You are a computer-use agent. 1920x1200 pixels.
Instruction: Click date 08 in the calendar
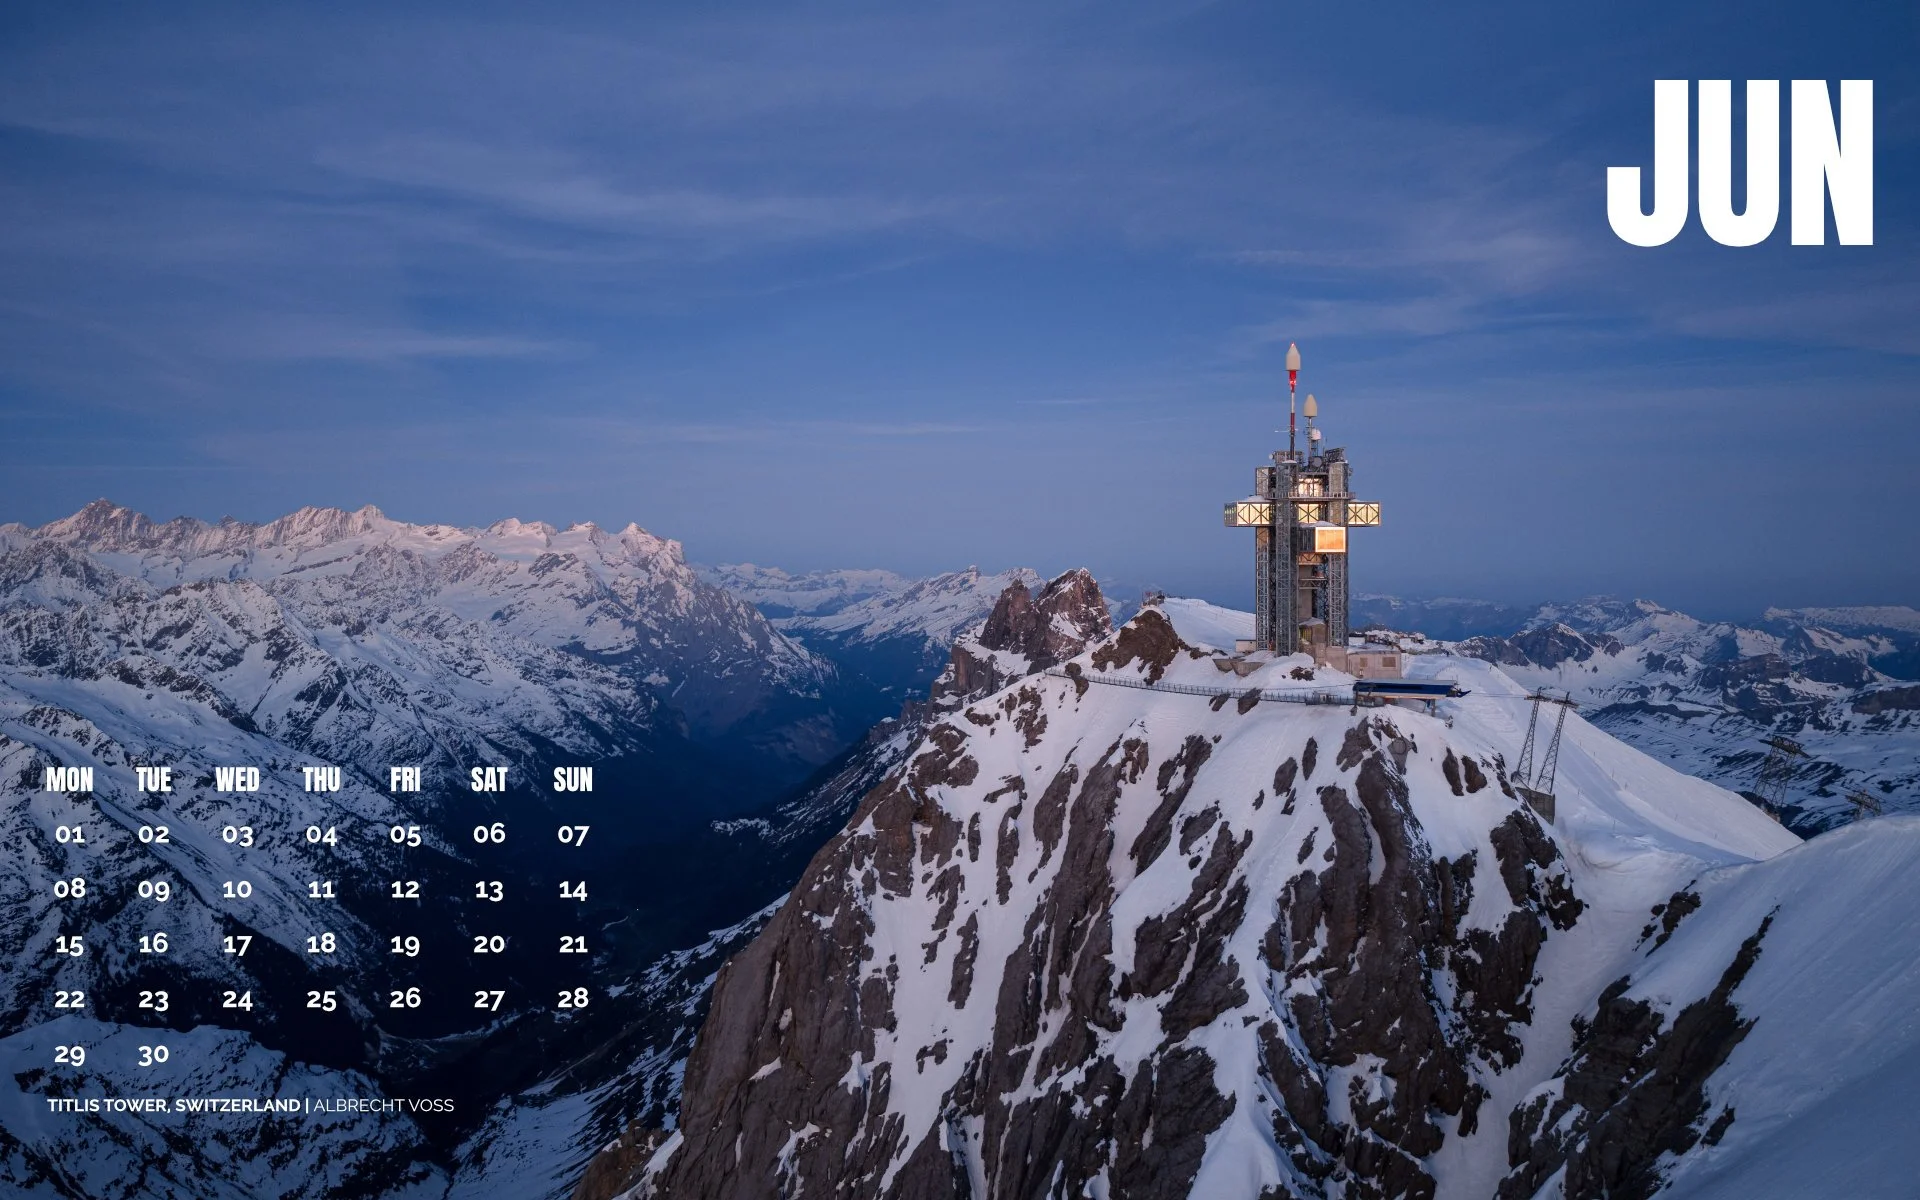coord(70,888)
